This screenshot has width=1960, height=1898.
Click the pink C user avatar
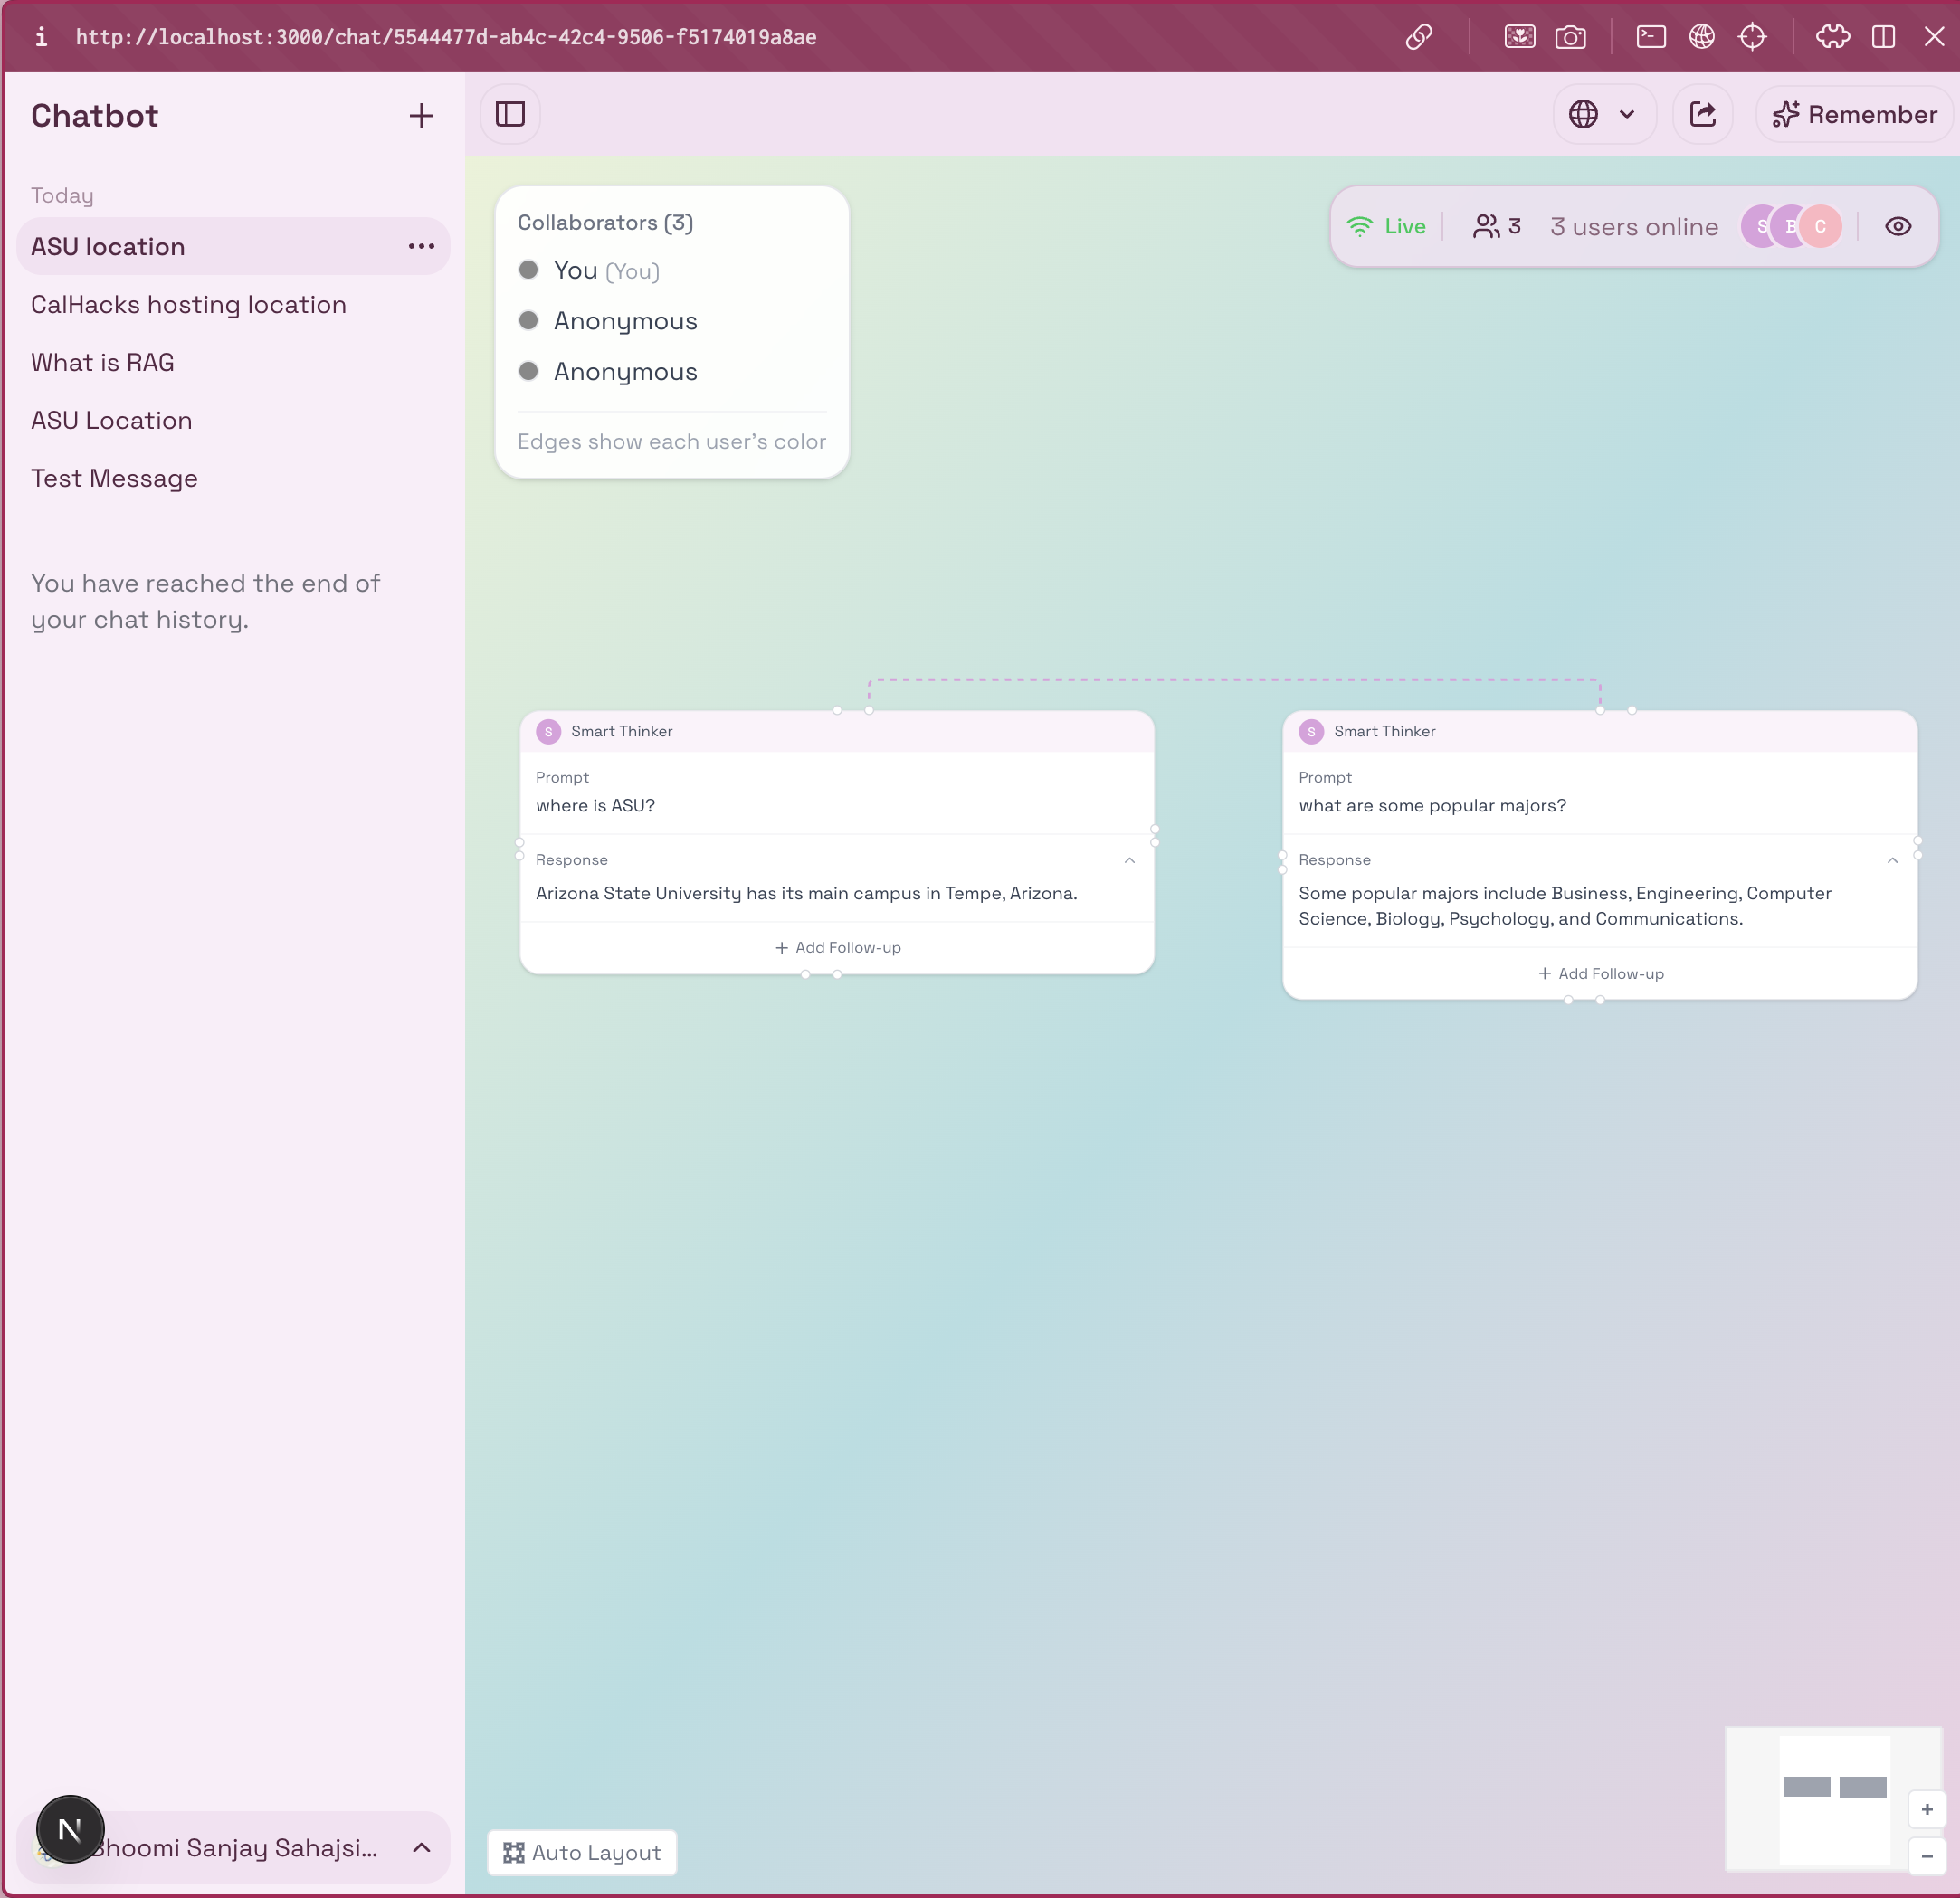click(1821, 226)
